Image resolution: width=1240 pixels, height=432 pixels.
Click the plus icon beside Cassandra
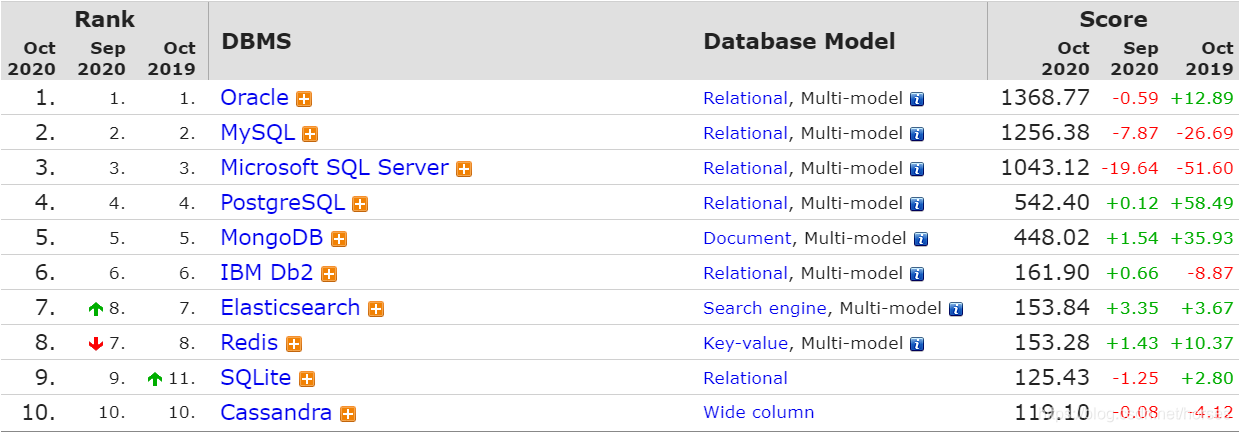point(348,414)
